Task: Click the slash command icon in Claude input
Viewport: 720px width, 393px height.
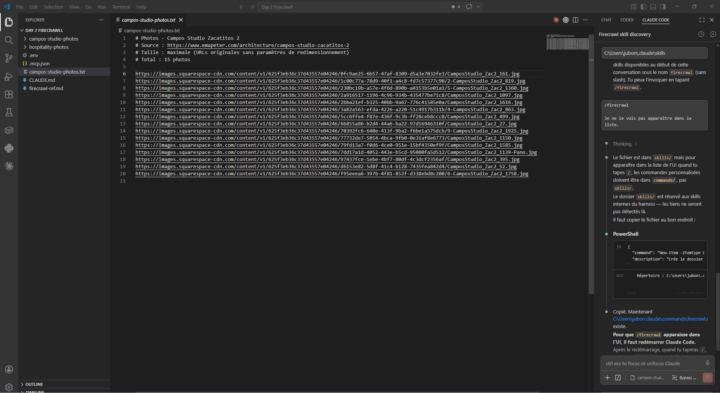Action: [x=618, y=378]
